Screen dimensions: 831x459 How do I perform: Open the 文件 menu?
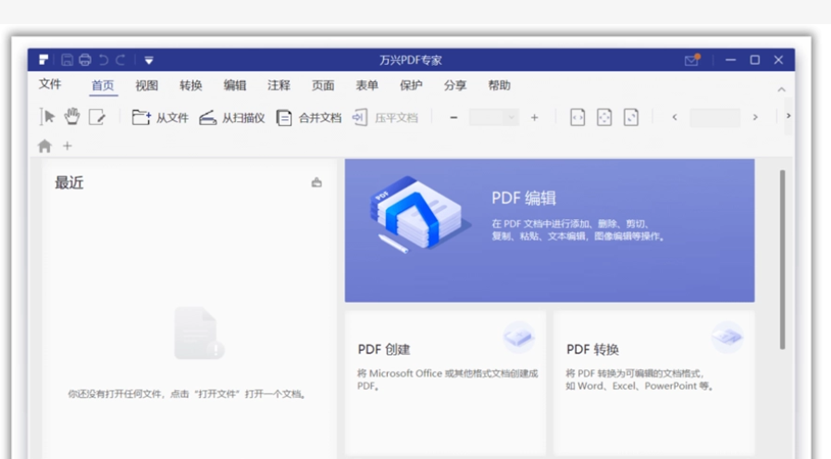click(x=50, y=84)
